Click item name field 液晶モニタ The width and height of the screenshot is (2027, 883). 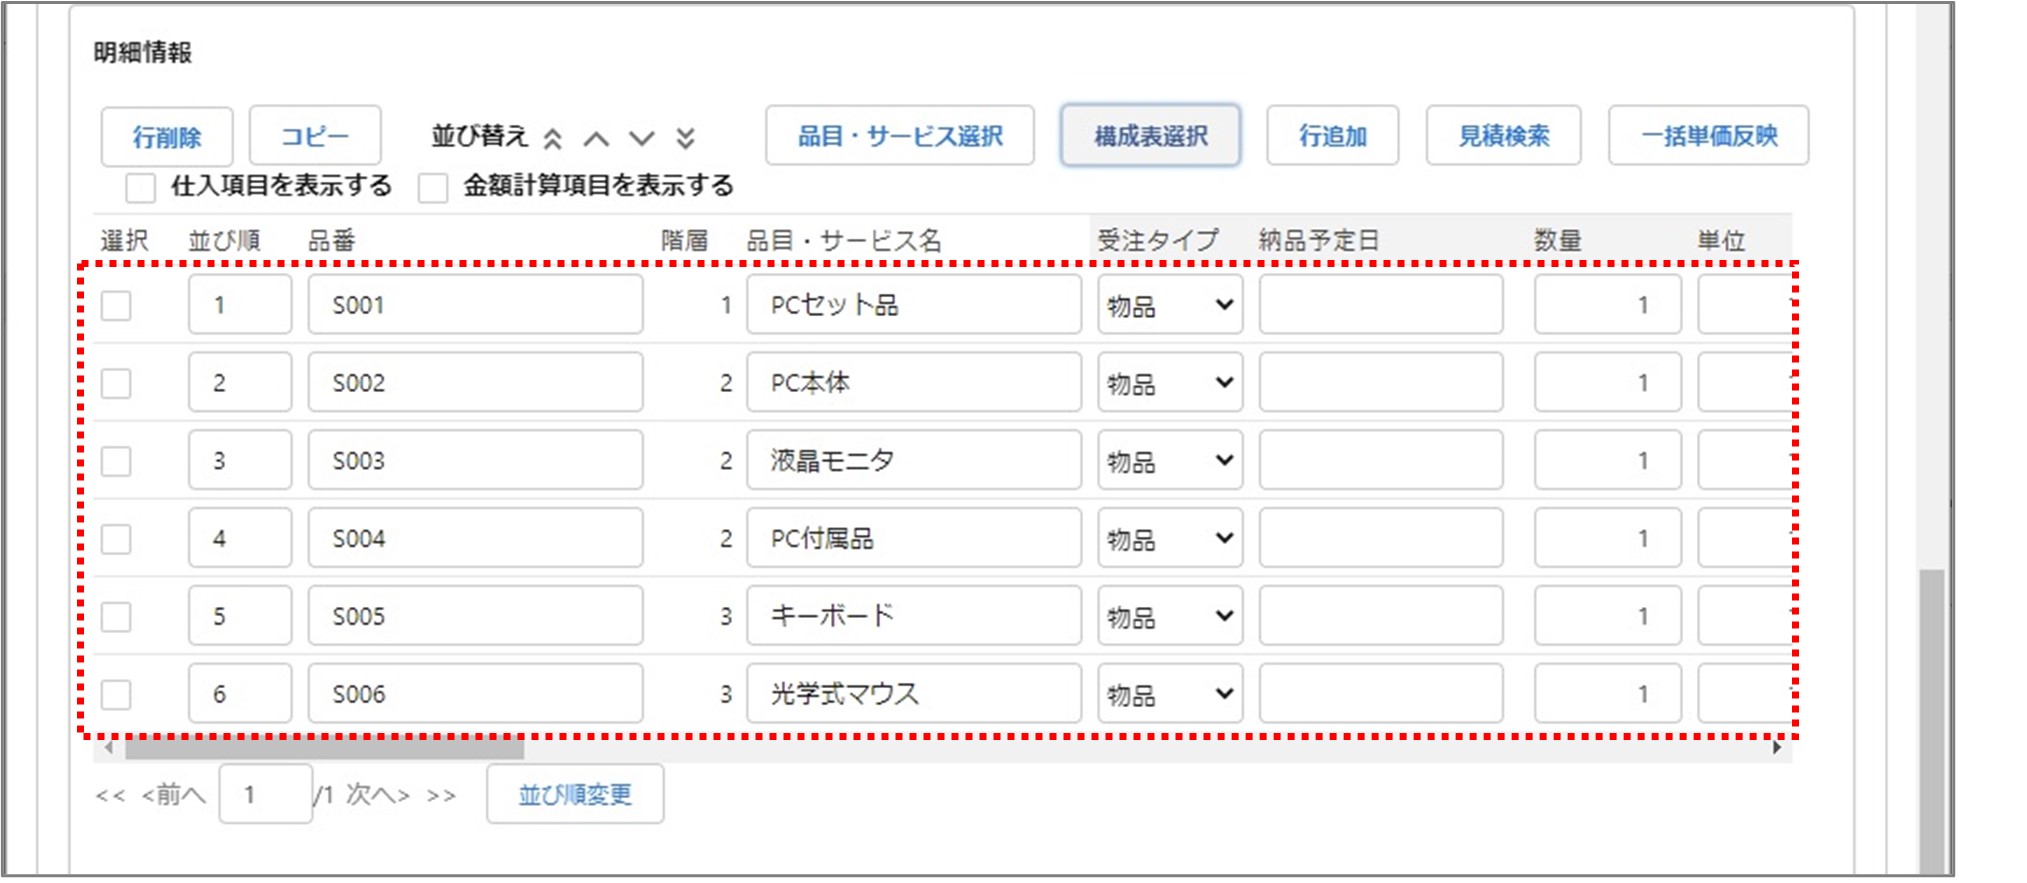click(914, 461)
